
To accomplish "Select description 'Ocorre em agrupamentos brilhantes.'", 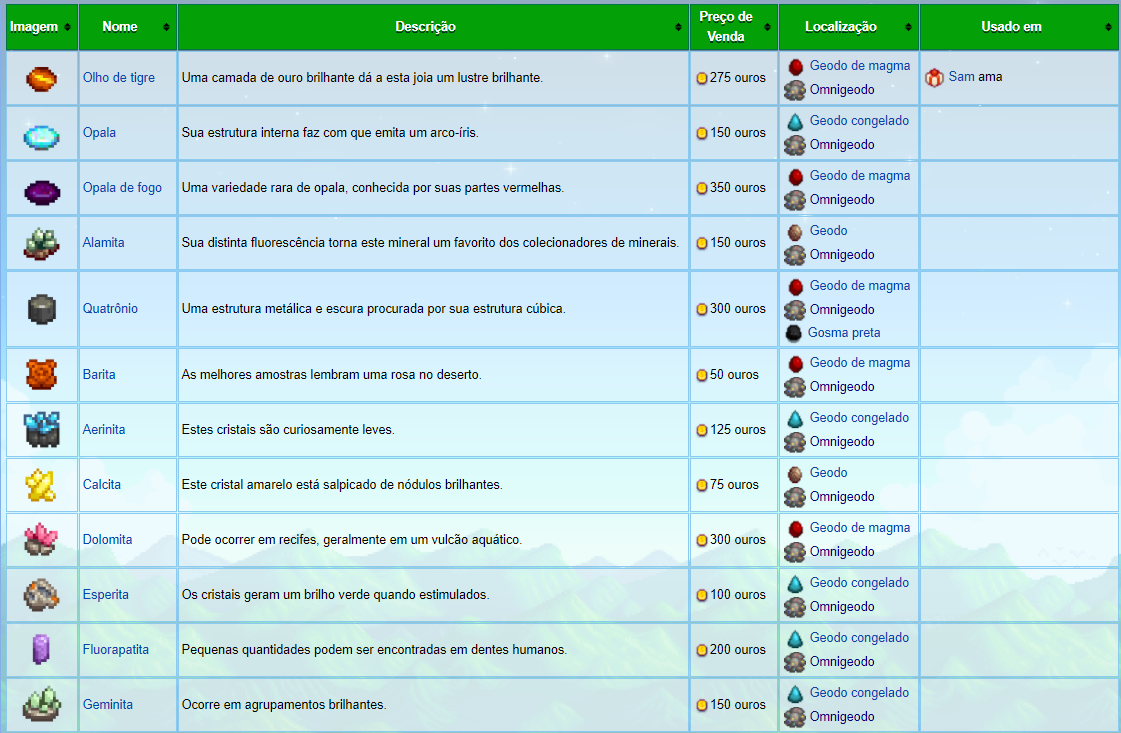I will pos(284,704).
